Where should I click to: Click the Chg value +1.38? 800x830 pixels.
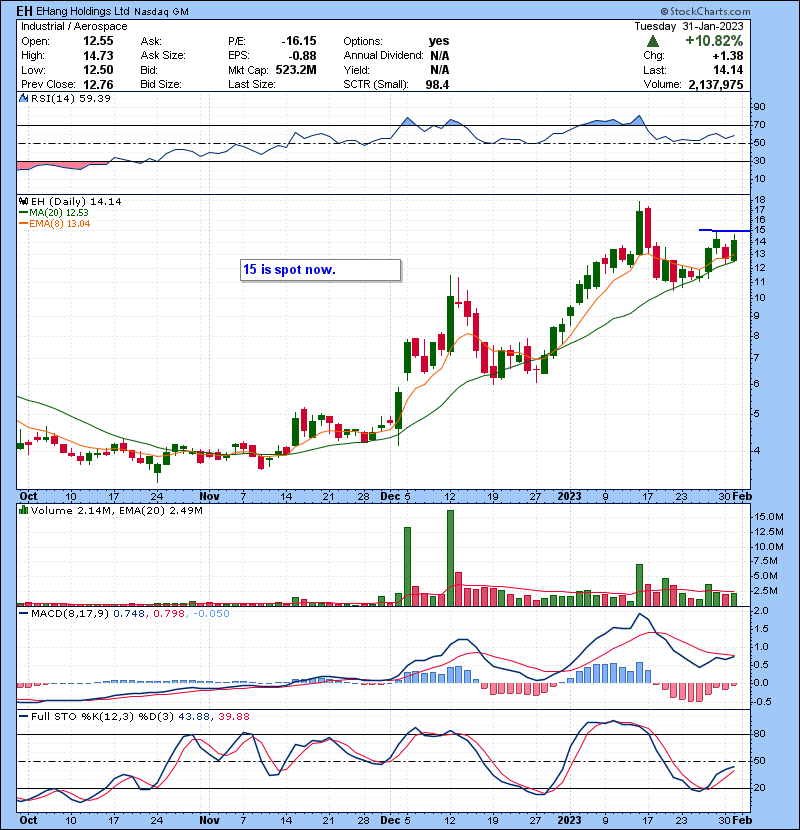pos(727,56)
